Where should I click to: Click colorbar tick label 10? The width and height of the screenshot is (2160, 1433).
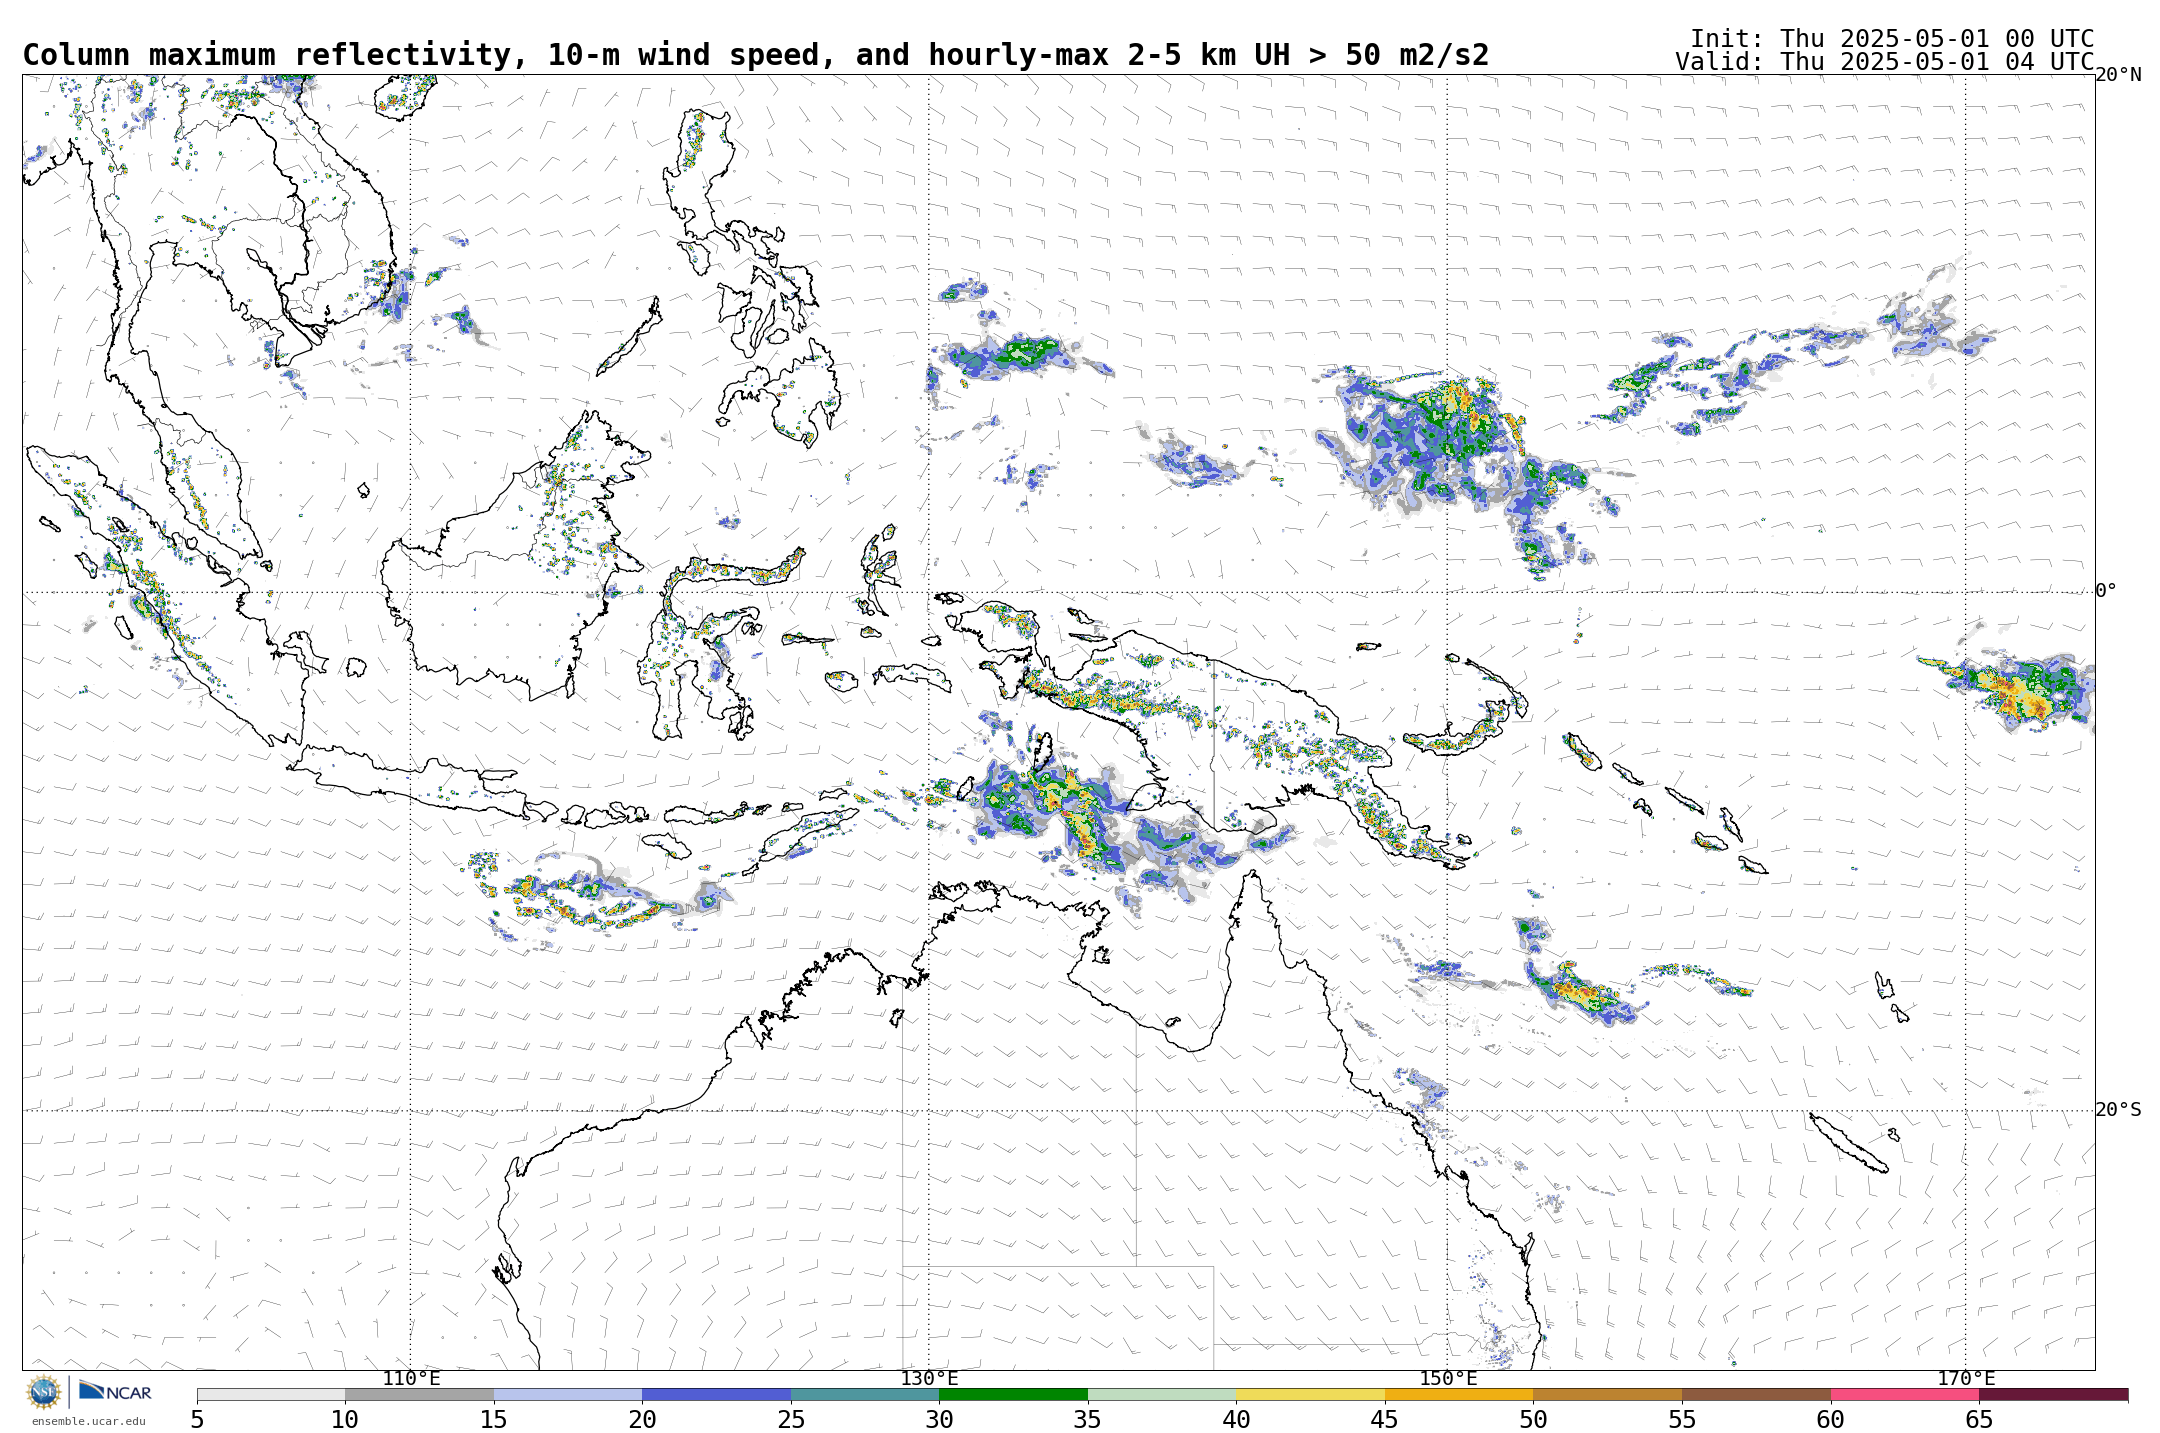tap(345, 1419)
